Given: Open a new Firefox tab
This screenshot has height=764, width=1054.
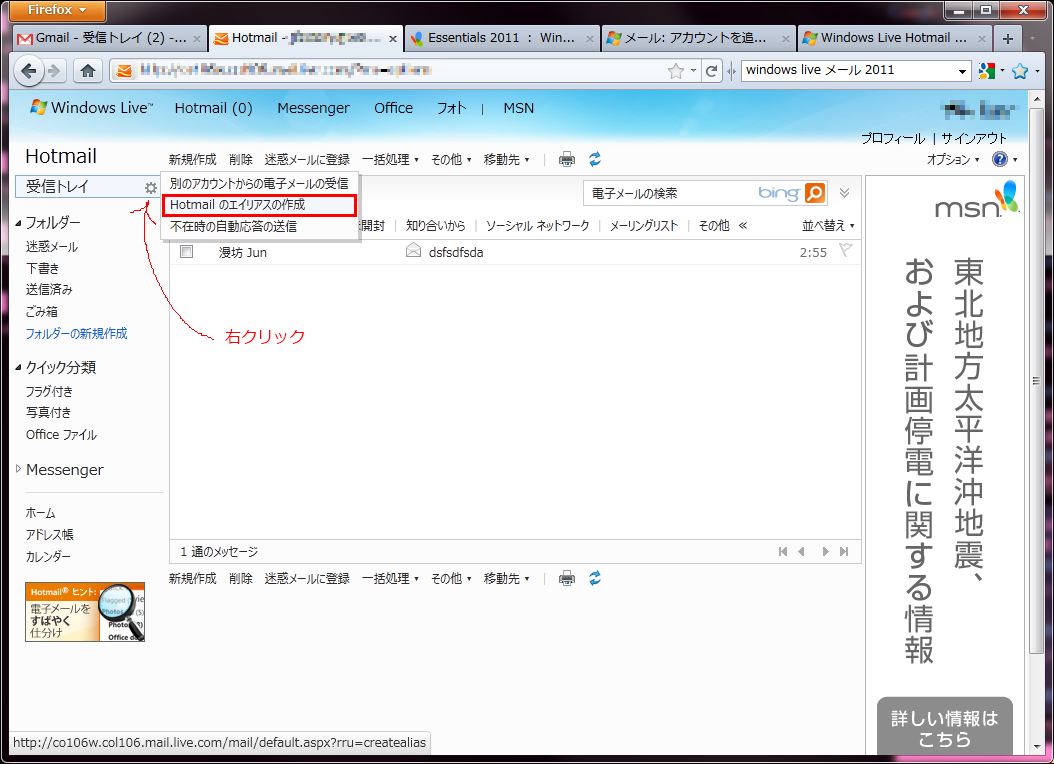Looking at the screenshot, I should (x=1008, y=38).
